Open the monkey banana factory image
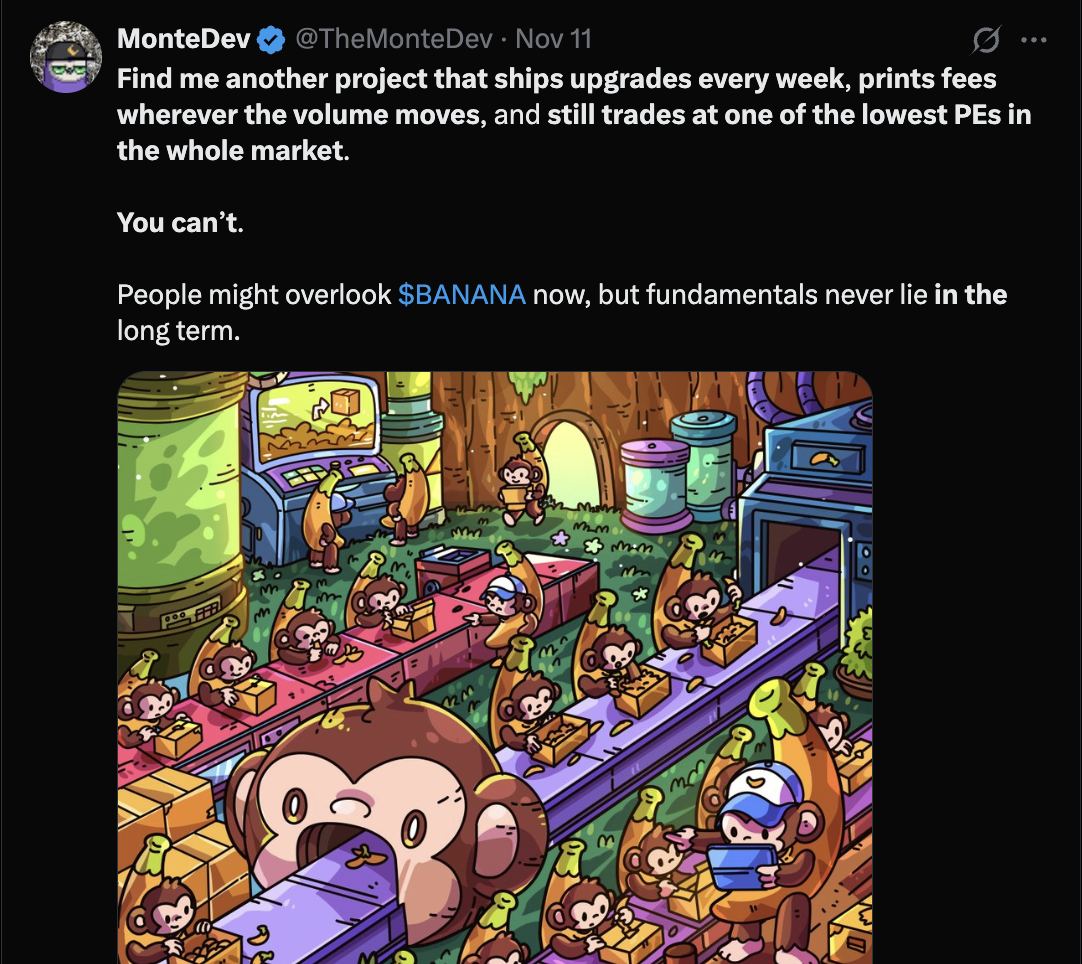 coord(495,667)
